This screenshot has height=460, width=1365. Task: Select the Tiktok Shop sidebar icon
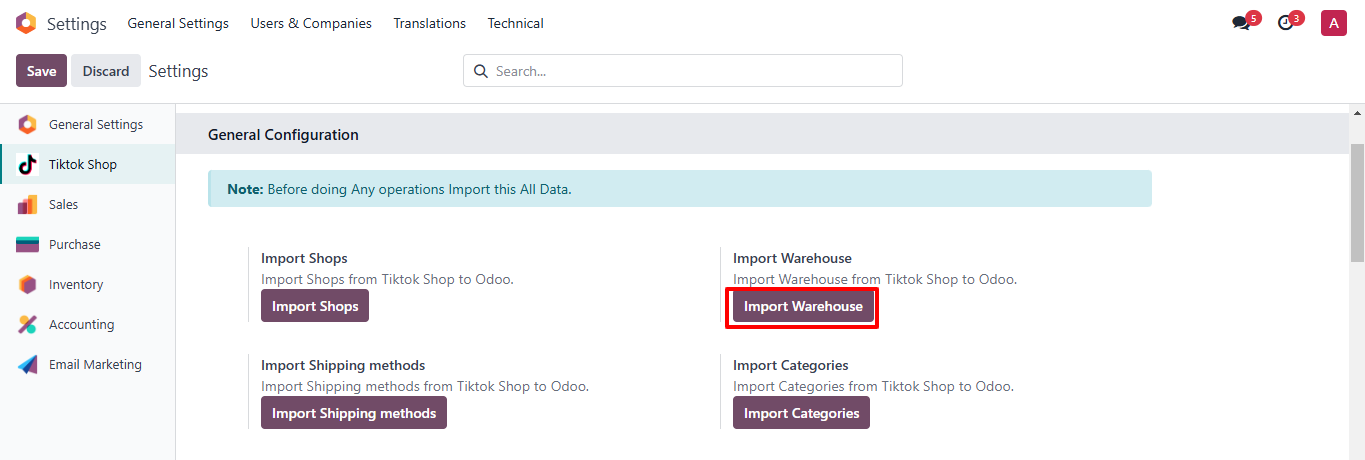(x=28, y=165)
